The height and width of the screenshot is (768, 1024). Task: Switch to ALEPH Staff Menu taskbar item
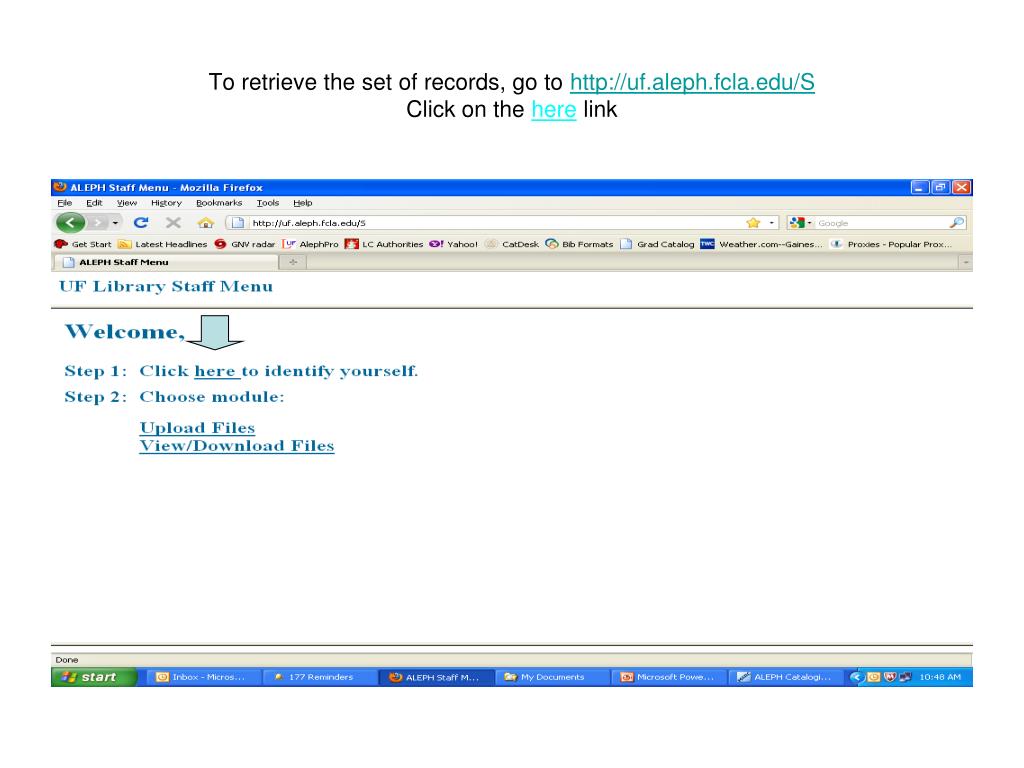436,677
